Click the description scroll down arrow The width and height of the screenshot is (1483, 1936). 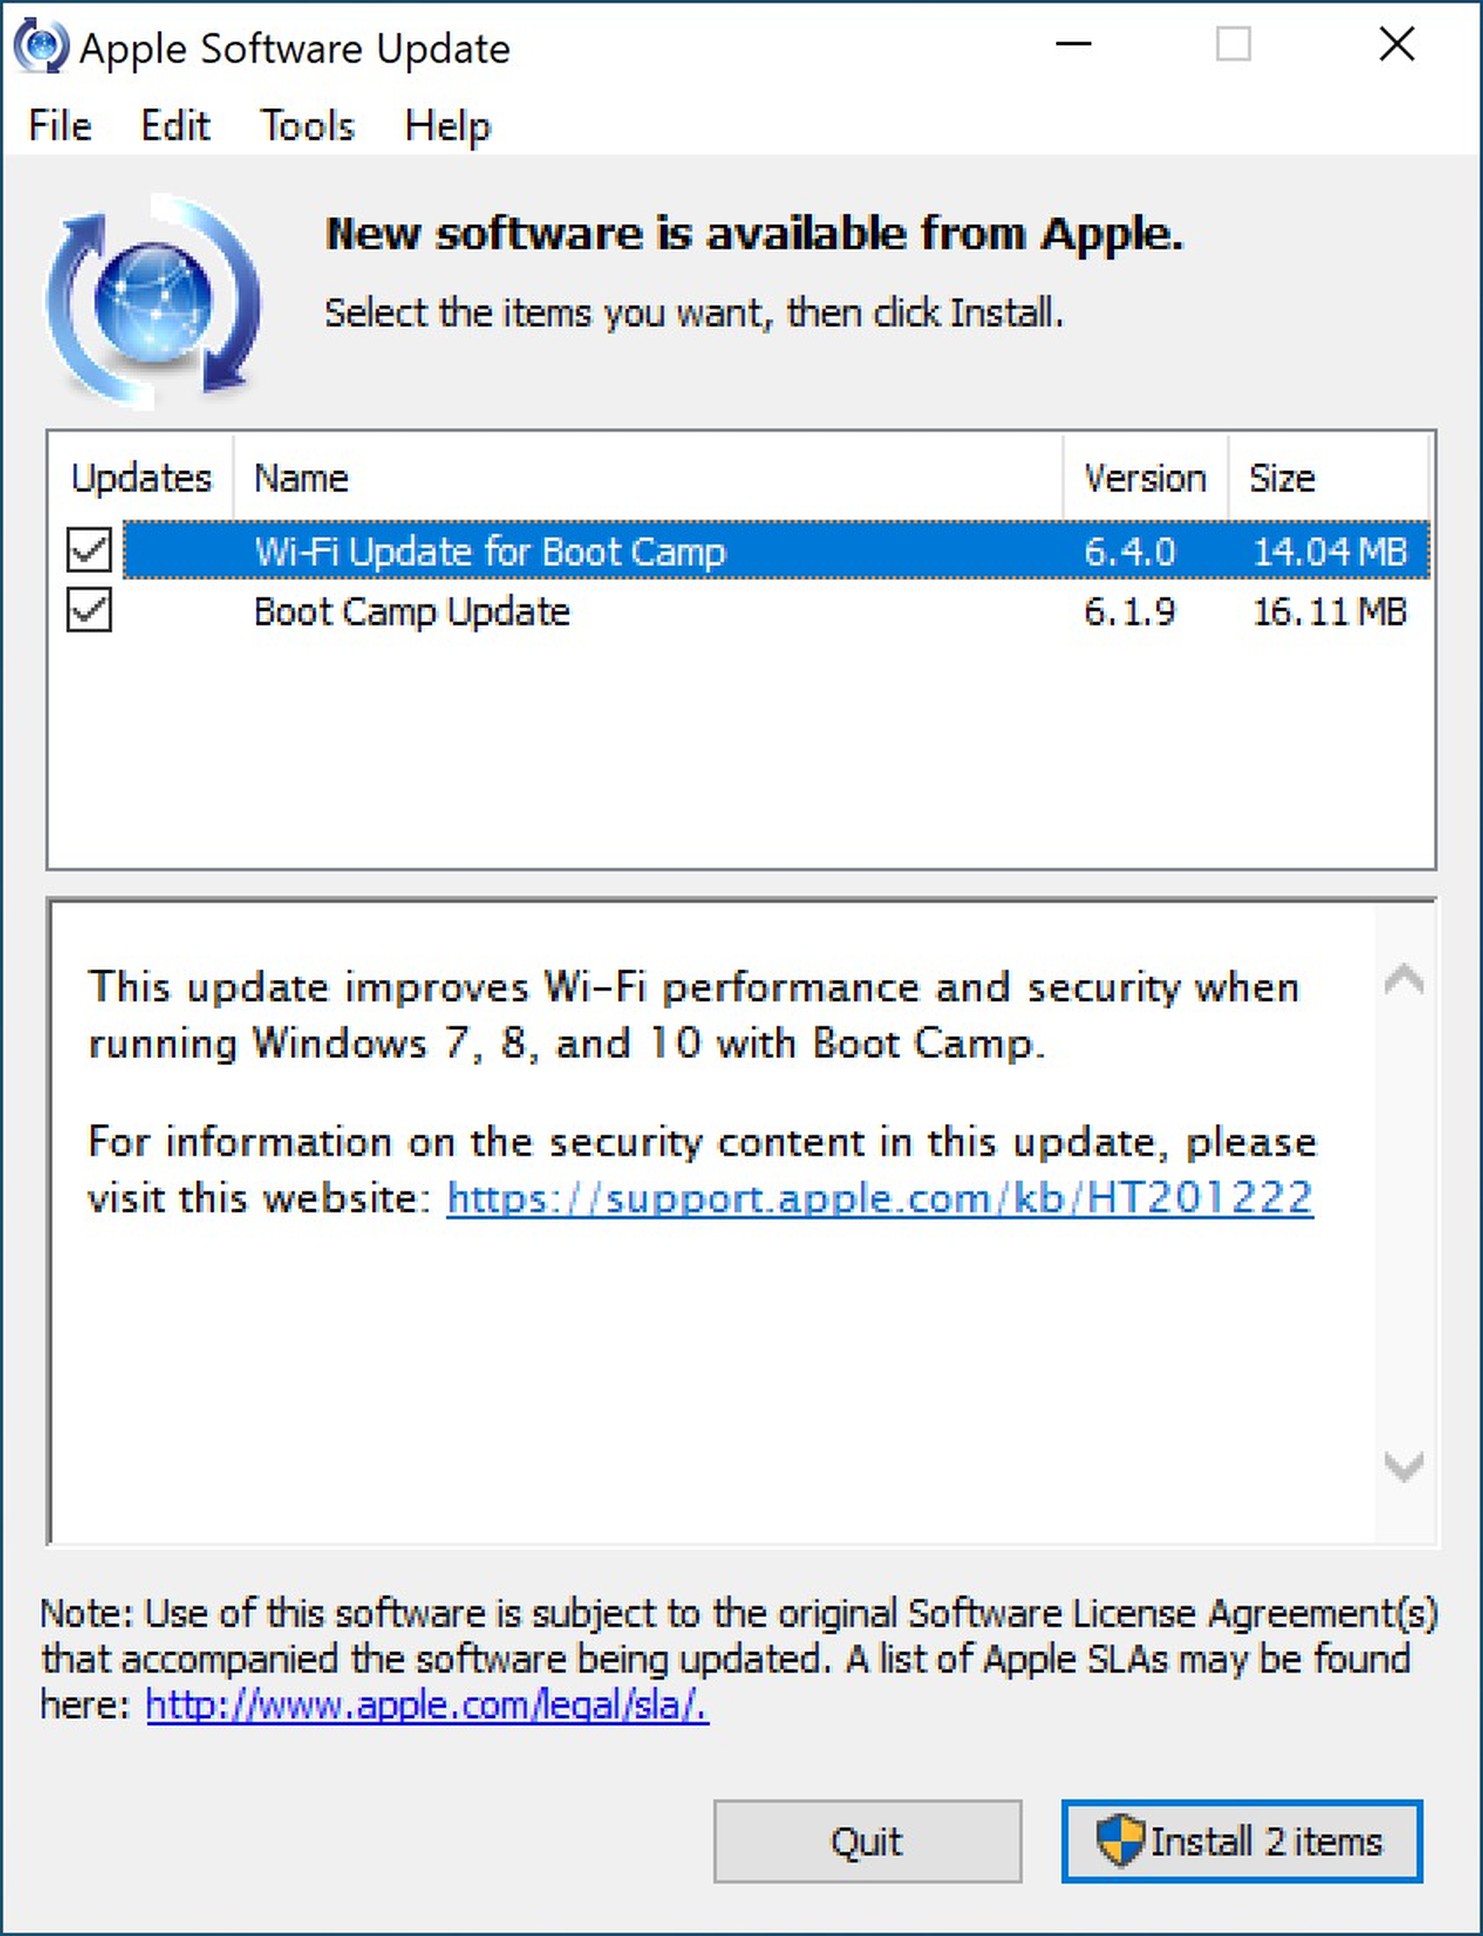click(x=1404, y=1466)
